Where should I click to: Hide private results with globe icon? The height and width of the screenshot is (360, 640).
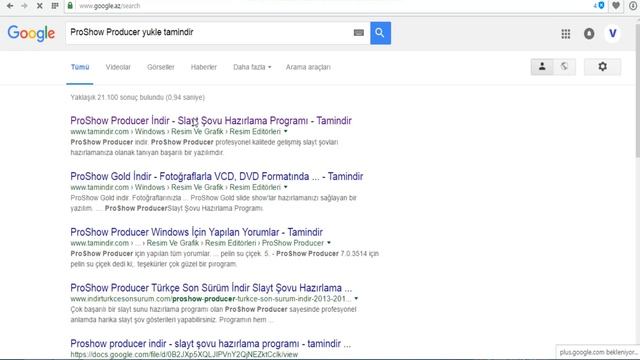tap(564, 67)
